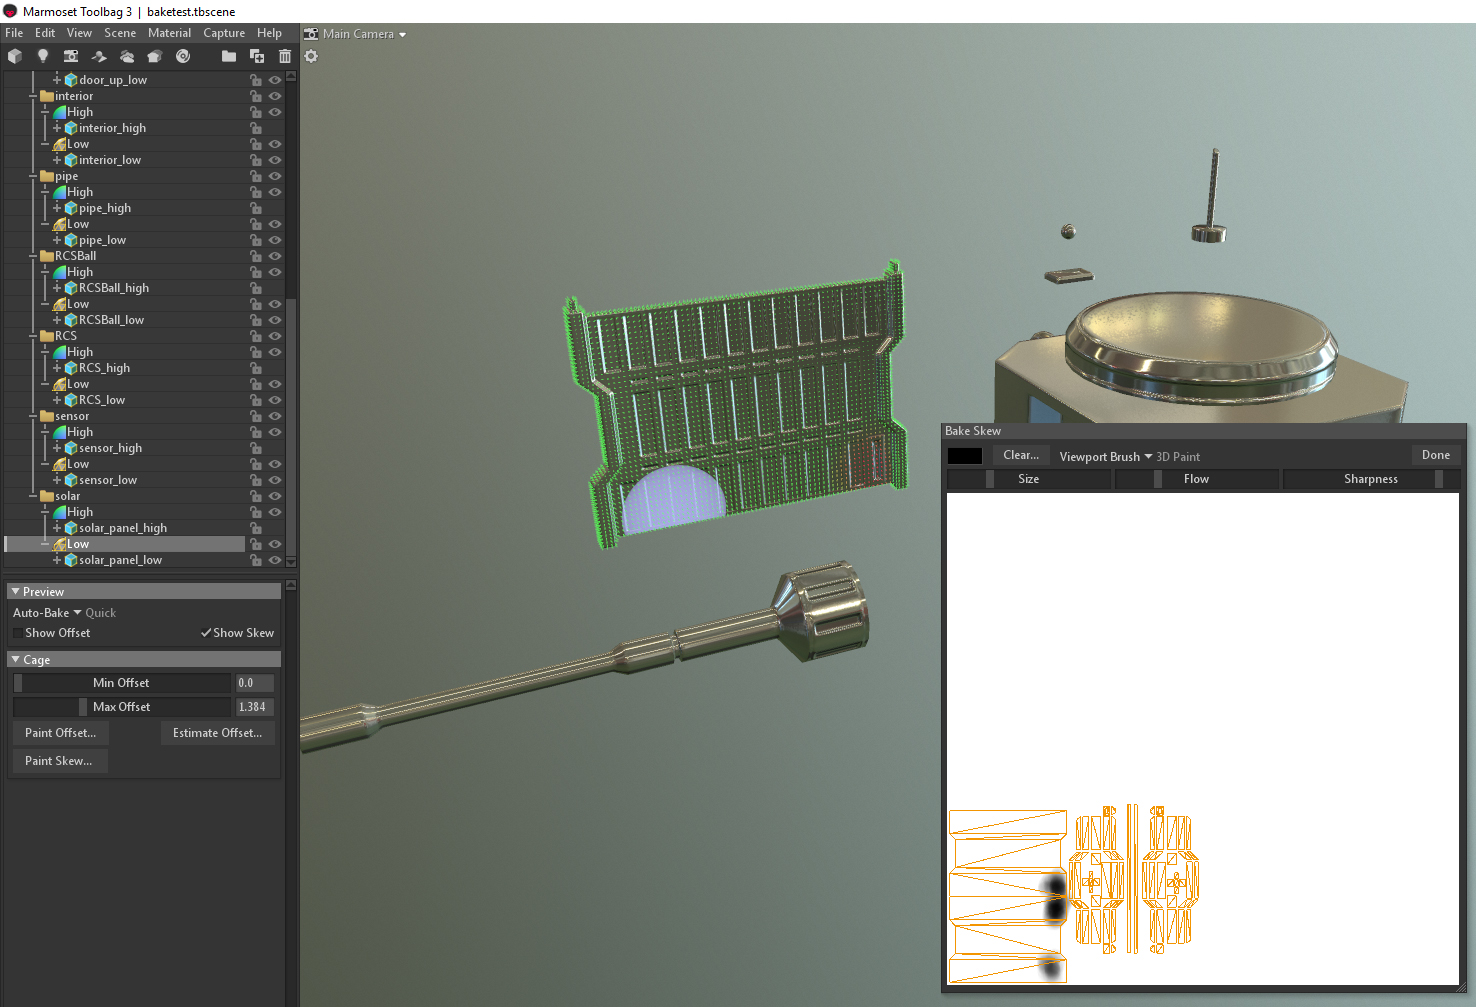Create a turntable with the disc toolbar icon
Viewport: 1476px width, 1007px height.
(183, 56)
